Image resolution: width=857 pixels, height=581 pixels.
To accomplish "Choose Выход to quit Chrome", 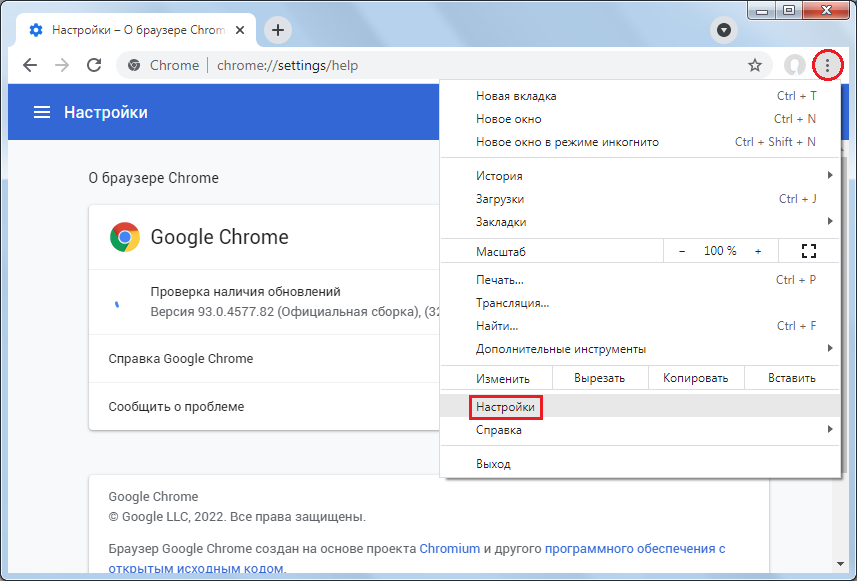I will 640,463.
